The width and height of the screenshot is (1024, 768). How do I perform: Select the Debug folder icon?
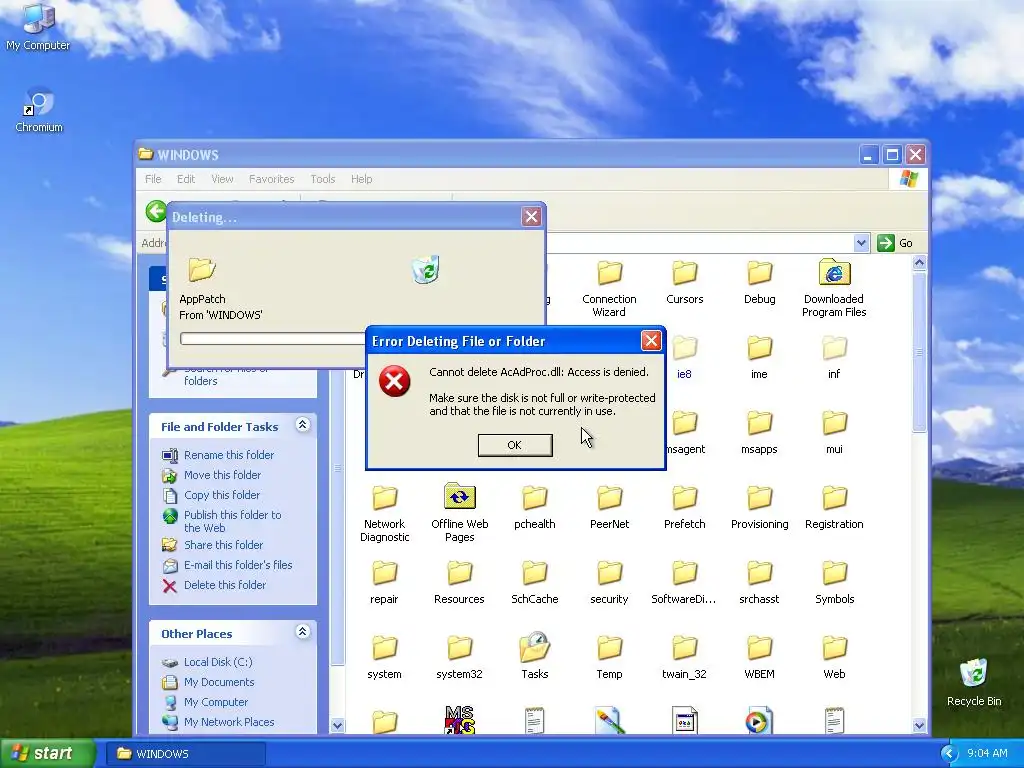coord(760,273)
